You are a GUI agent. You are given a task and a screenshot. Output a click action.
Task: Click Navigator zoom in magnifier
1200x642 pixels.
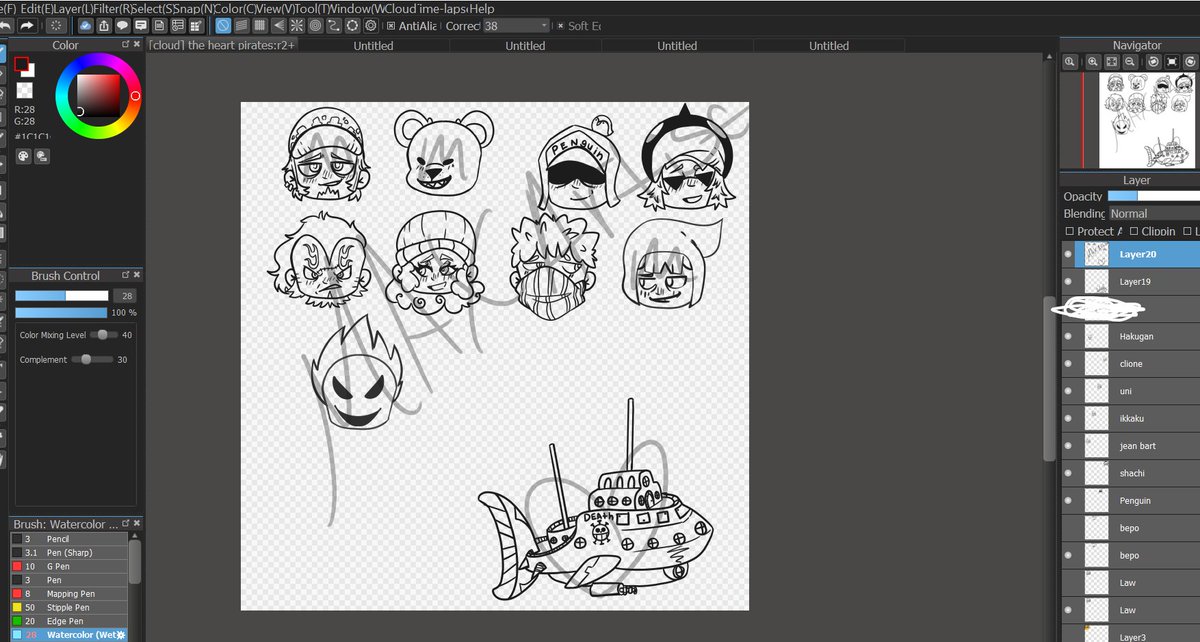1093,62
